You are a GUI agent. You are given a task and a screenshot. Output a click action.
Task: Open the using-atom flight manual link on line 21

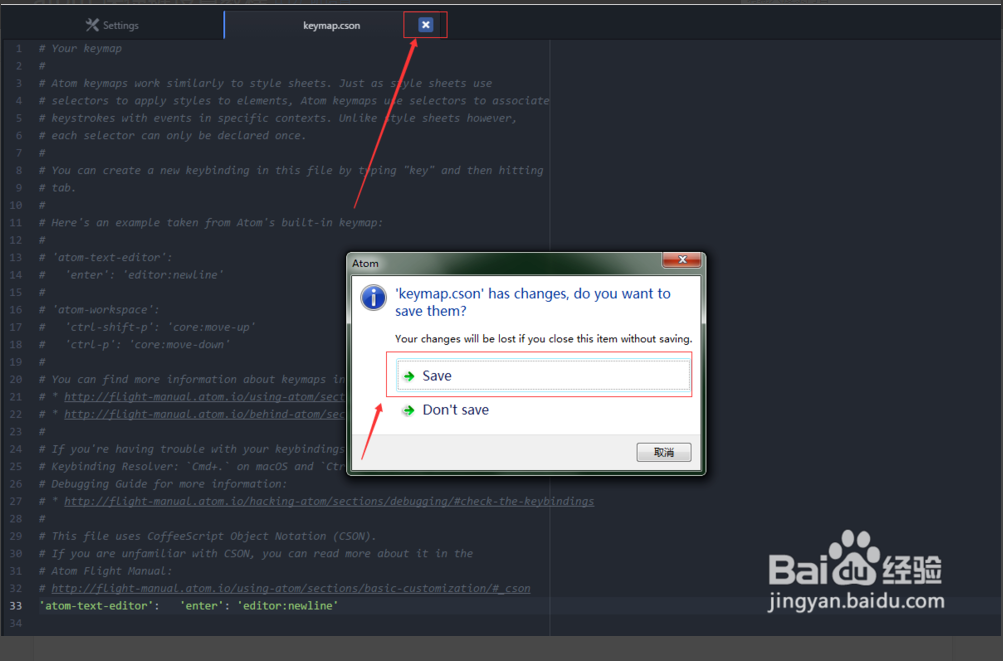[205, 397]
